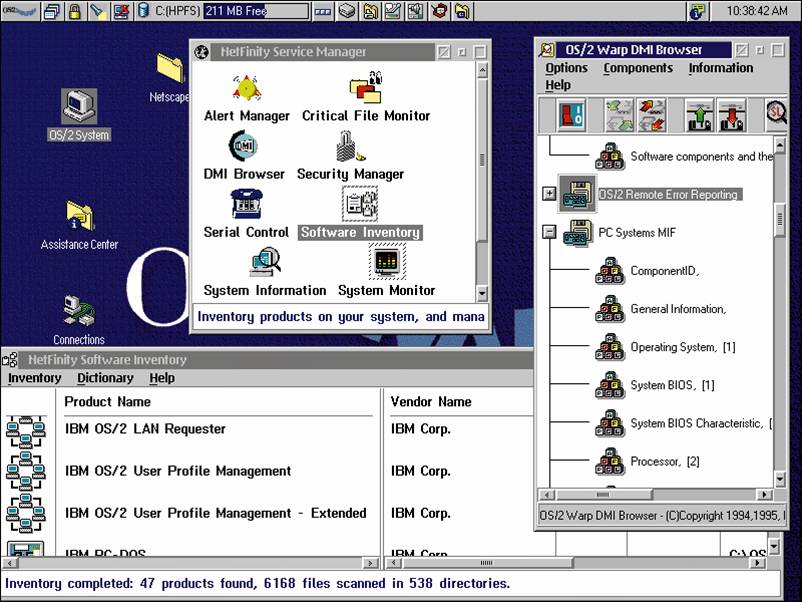Open the Help menu in DMI Browser
Image resolution: width=802 pixels, height=602 pixels.
(558, 85)
